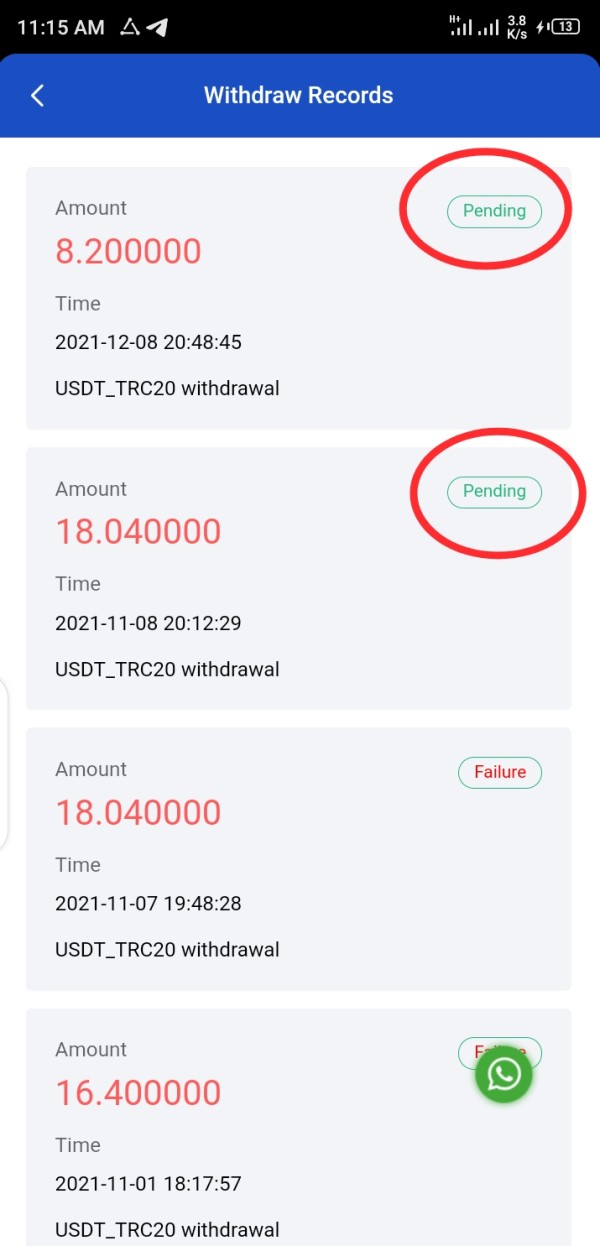
Task: Tap the timestamp 2021-11-01 18:17:57
Action: (148, 1184)
